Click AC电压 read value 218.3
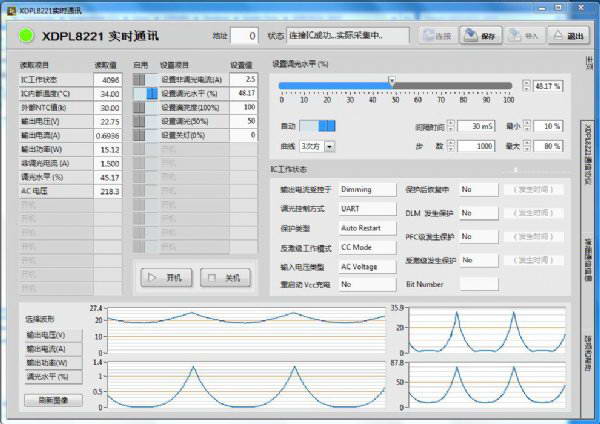600x424 pixels. pyautogui.click(x=108, y=191)
